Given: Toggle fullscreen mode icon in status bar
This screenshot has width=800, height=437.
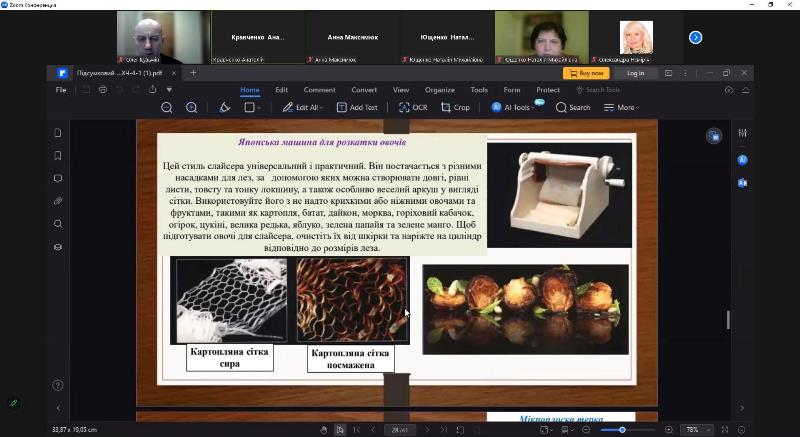Looking at the screenshot, I should pyautogui.click(x=725, y=430).
